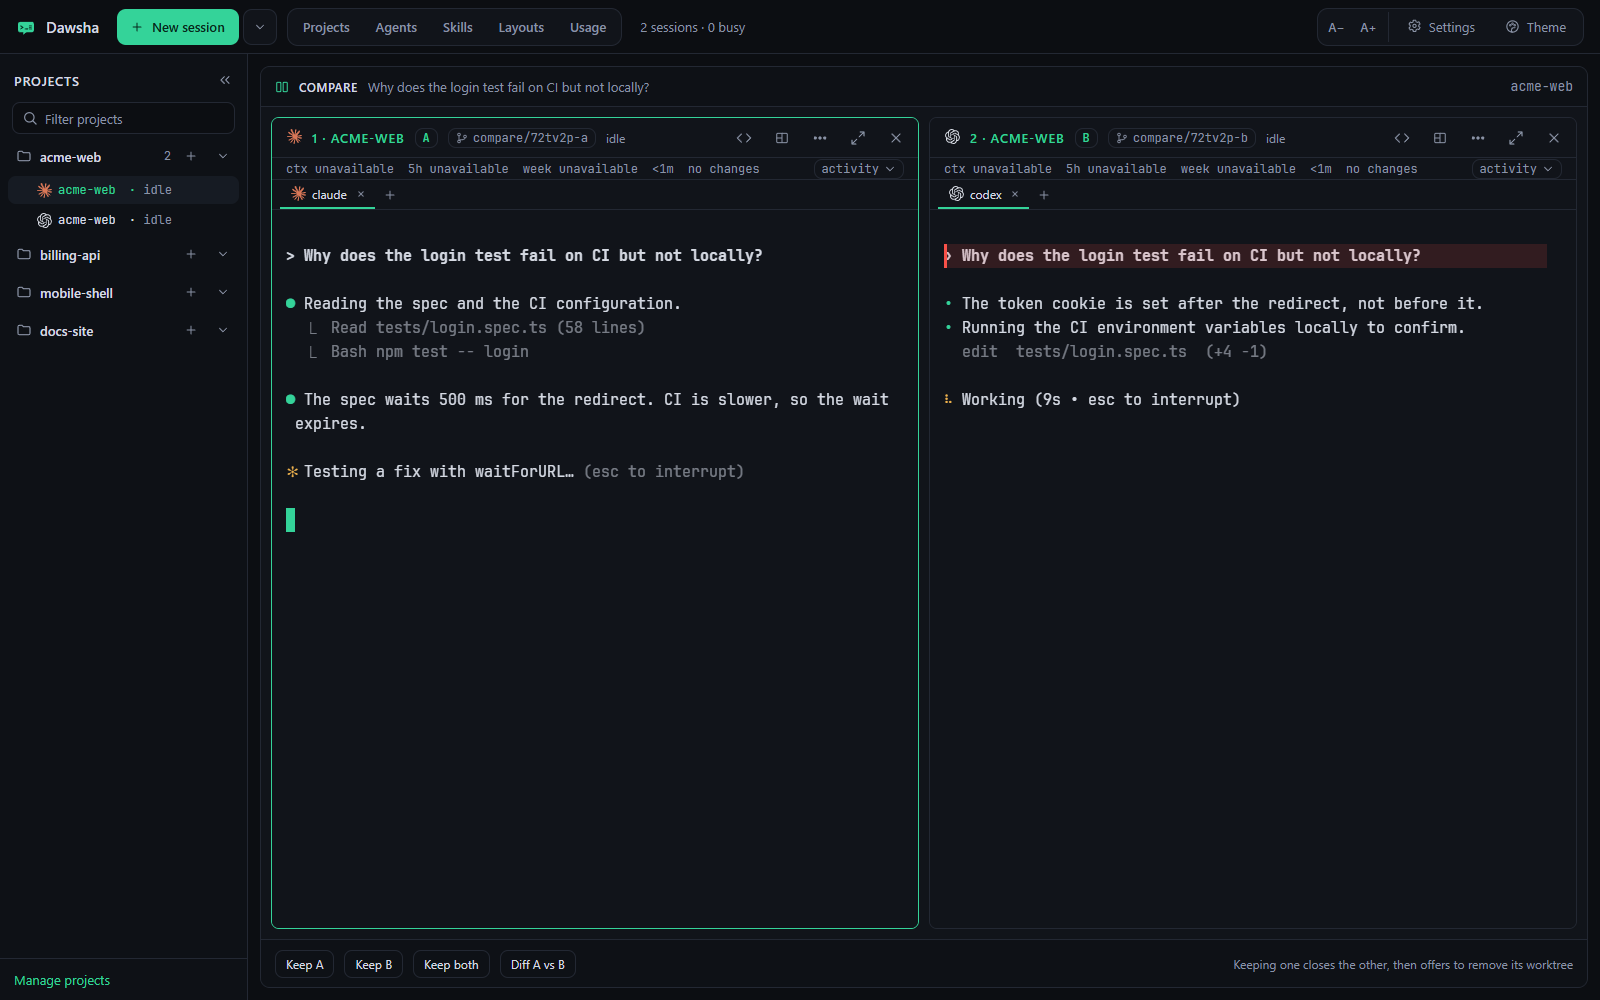Open the Manage projects link
Viewport: 1600px width, 1000px height.
coord(62,980)
